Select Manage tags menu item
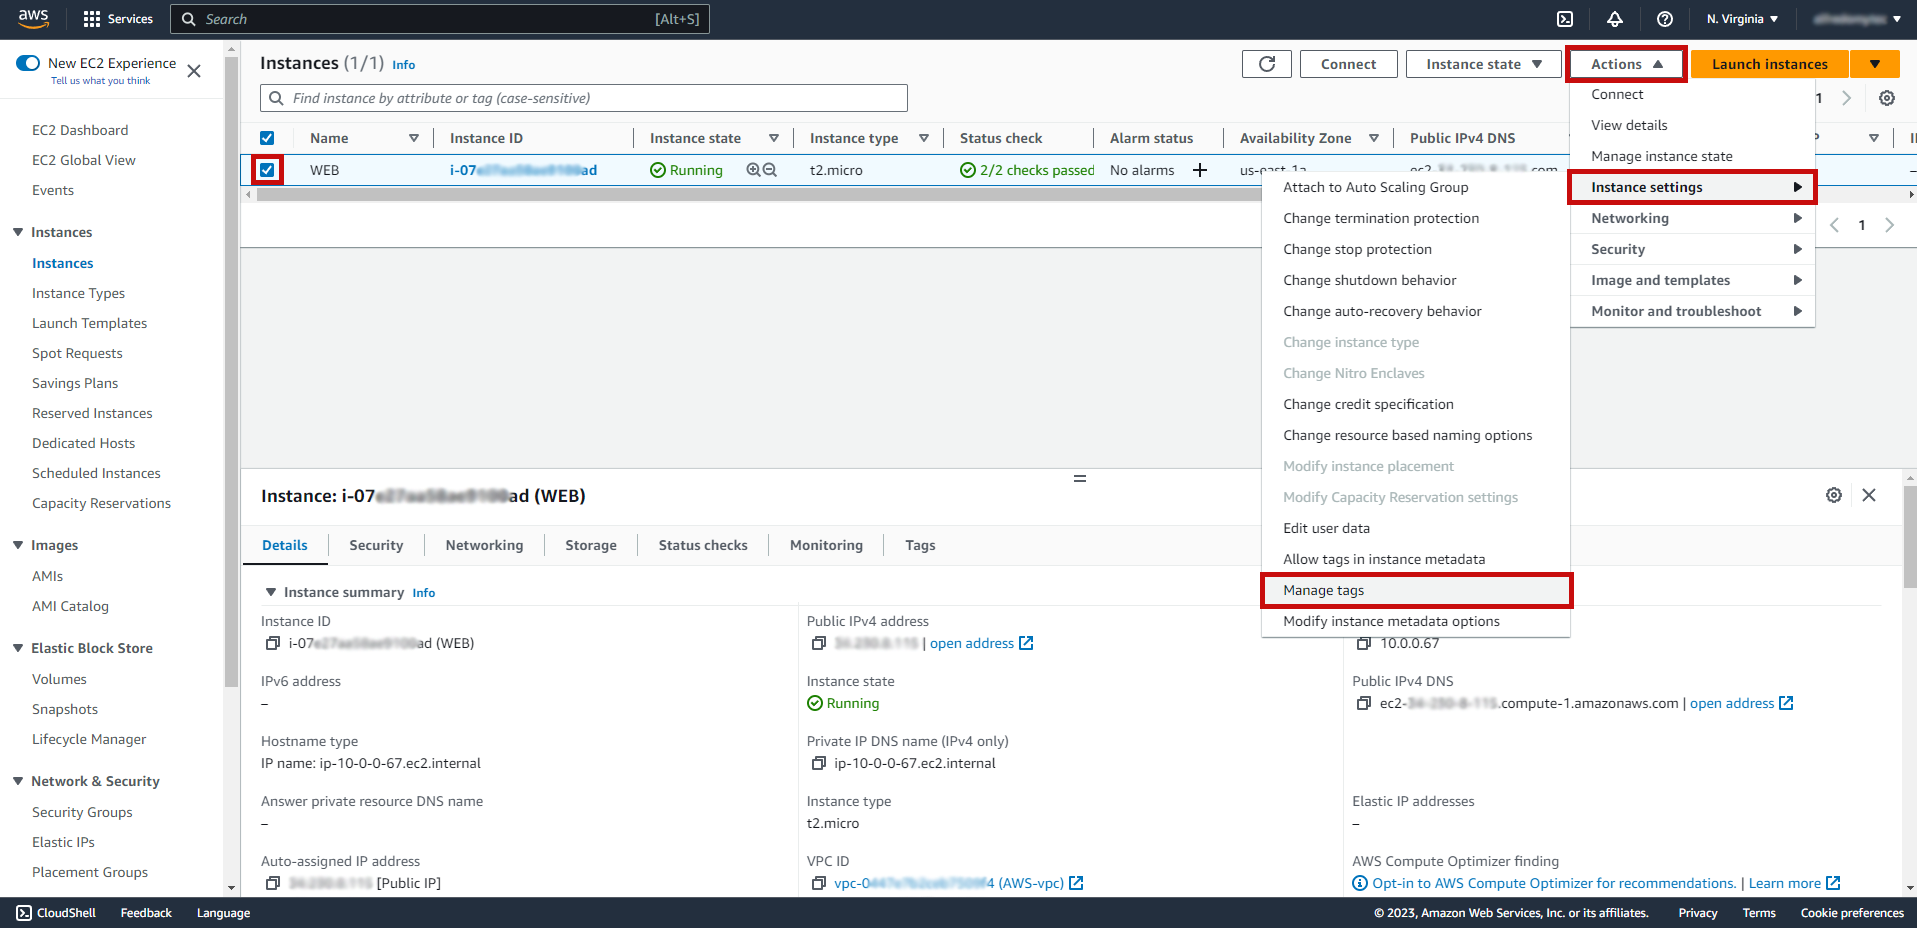 click(x=1416, y=590)
